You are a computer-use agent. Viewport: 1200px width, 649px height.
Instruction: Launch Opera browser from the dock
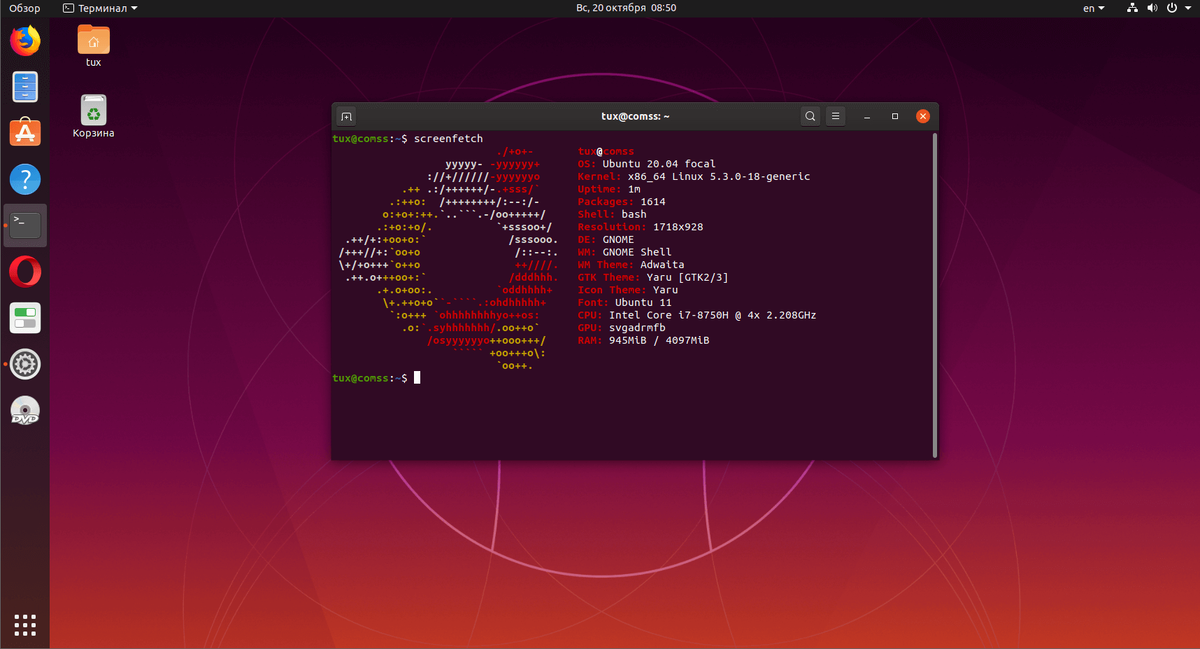tap(24, 270)
